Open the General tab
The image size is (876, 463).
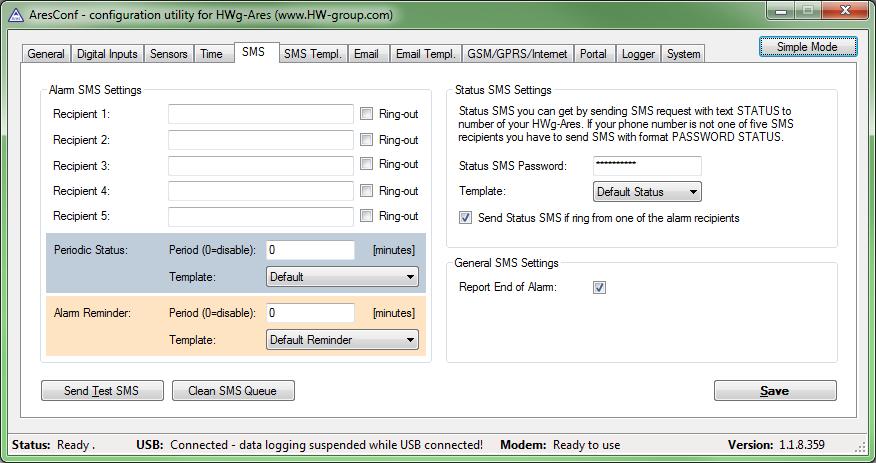click(46, 54)
